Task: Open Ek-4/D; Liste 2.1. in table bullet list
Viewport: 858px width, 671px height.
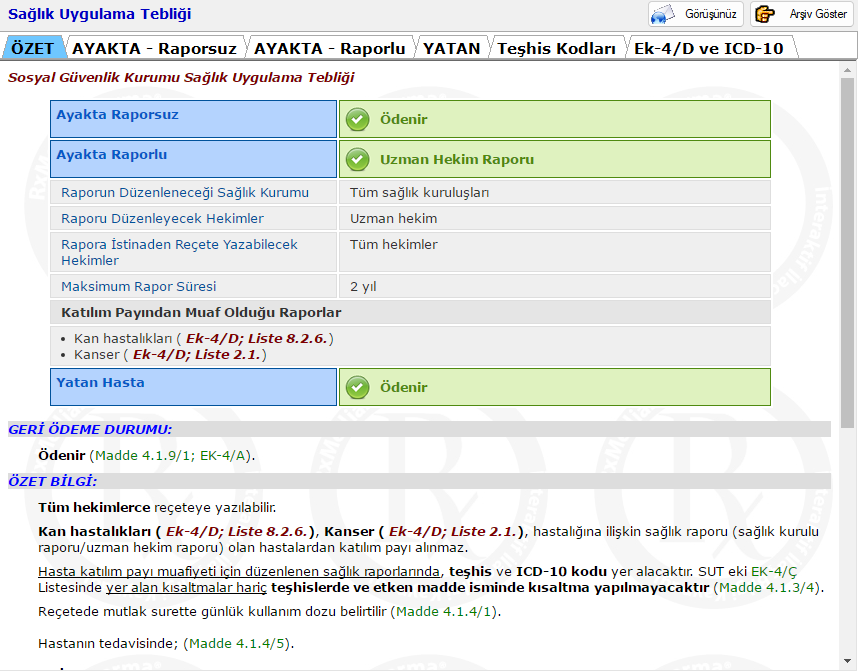Action: pyautogui.click(x=197, y=355)
